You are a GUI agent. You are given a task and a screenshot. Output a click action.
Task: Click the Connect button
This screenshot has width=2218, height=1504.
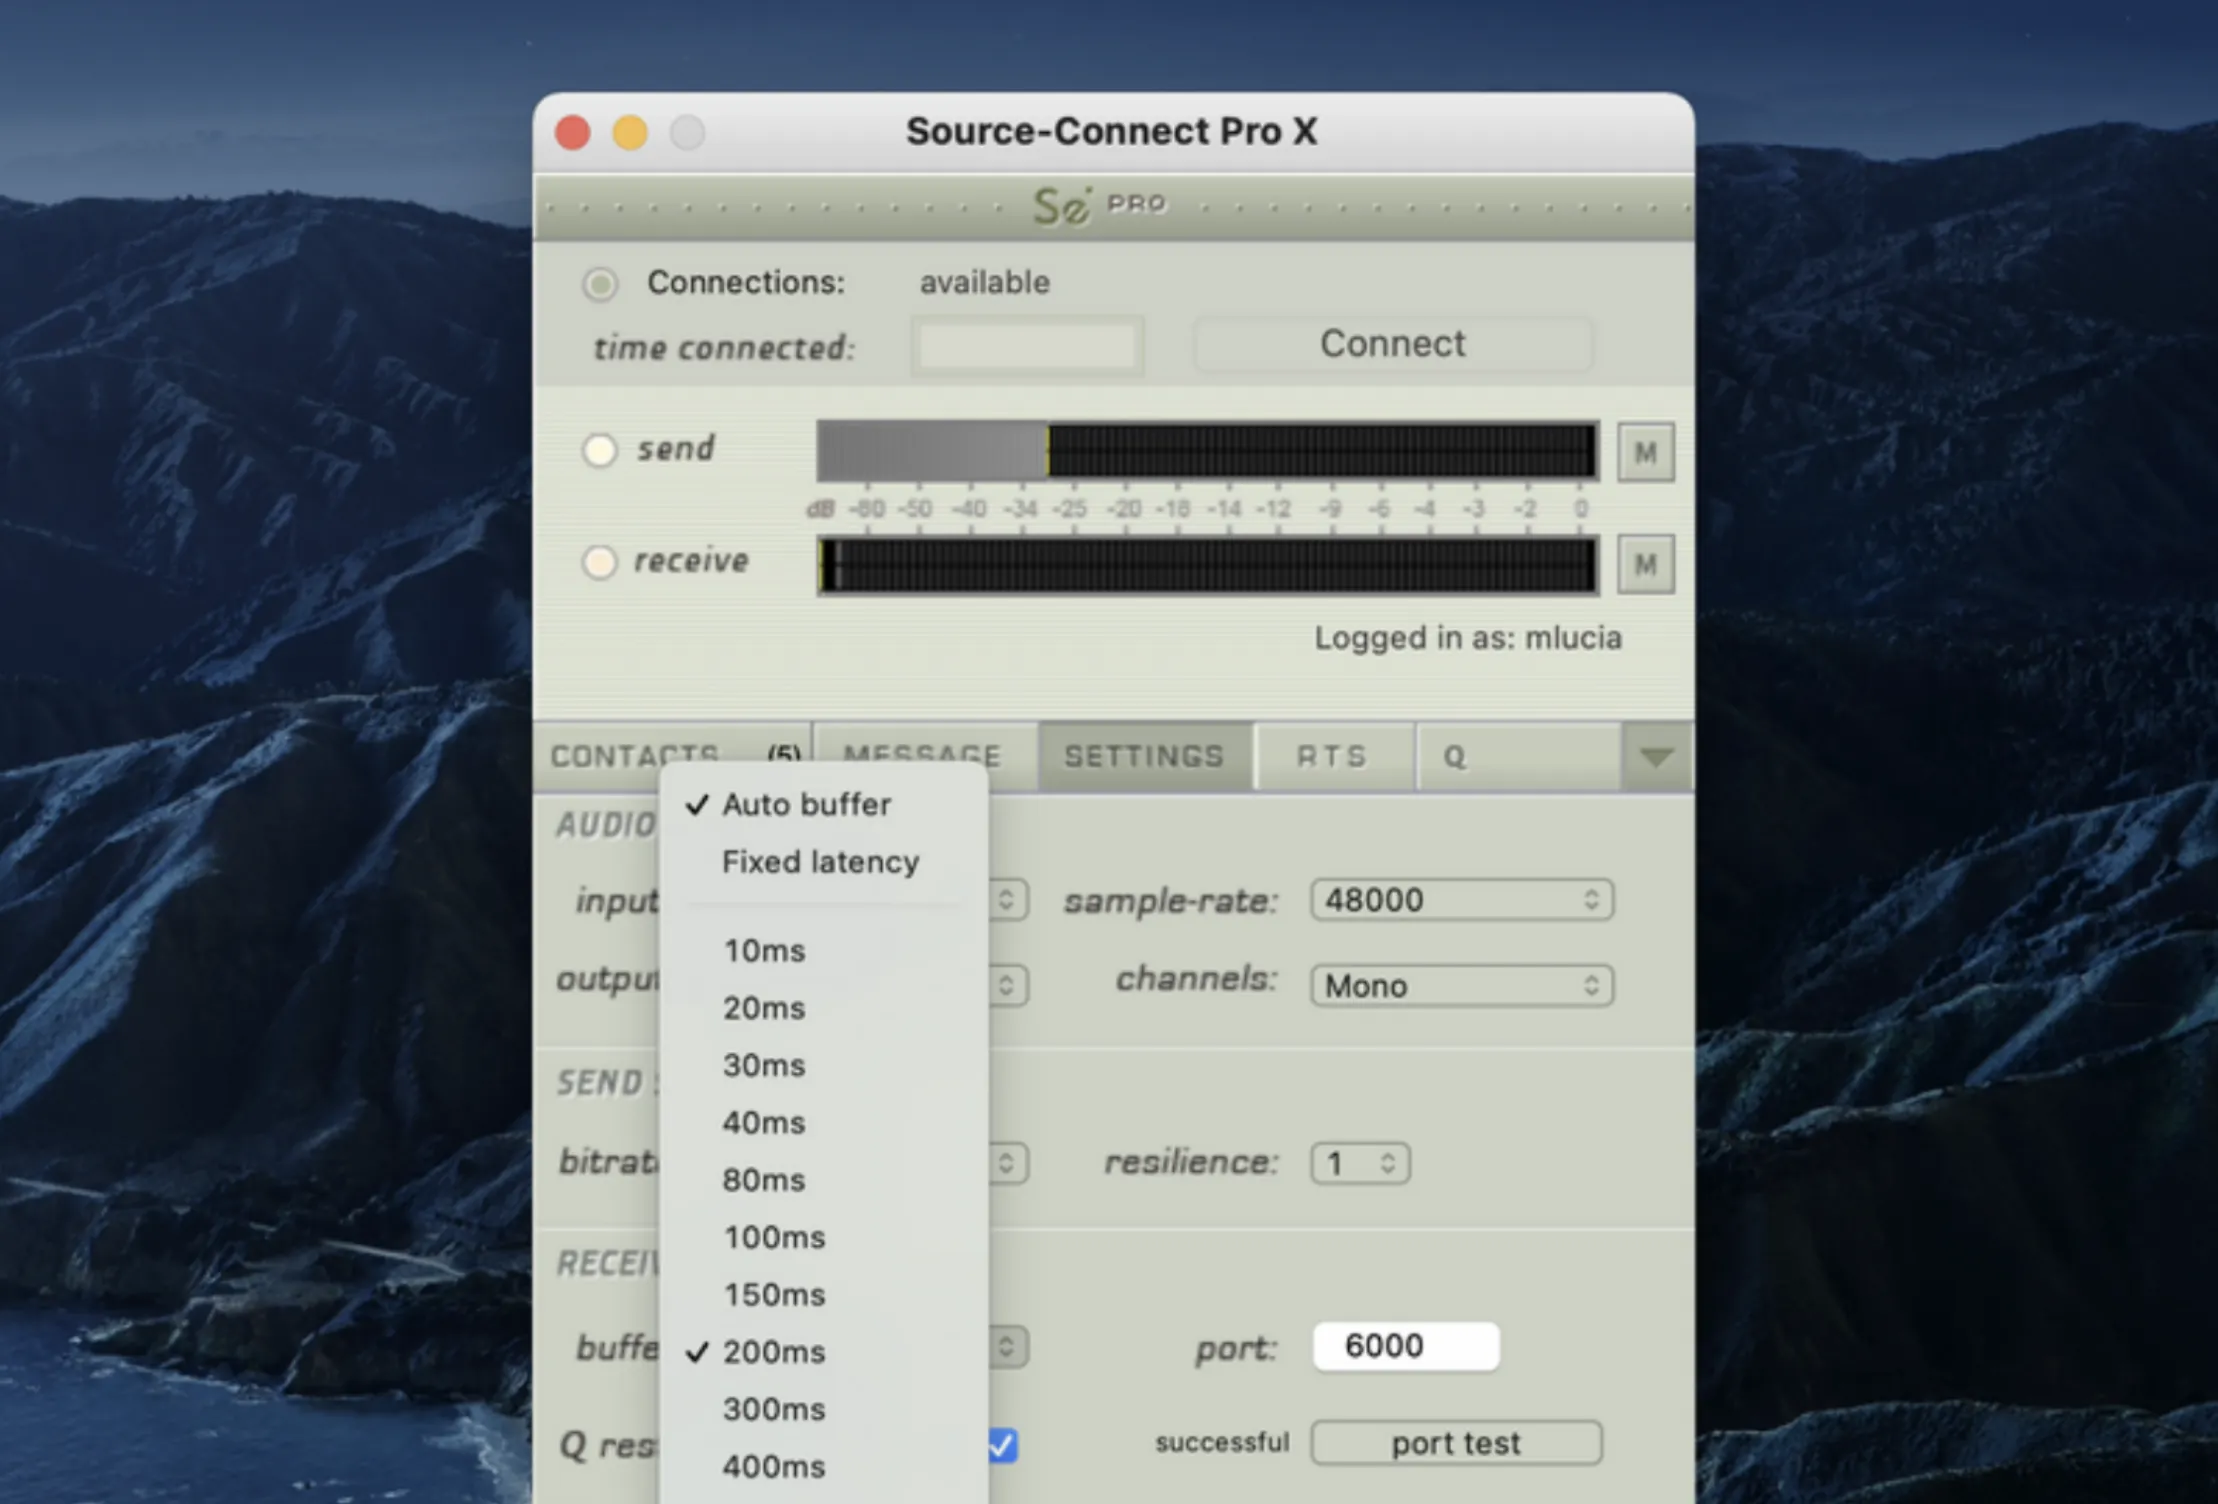[1392, 344]
